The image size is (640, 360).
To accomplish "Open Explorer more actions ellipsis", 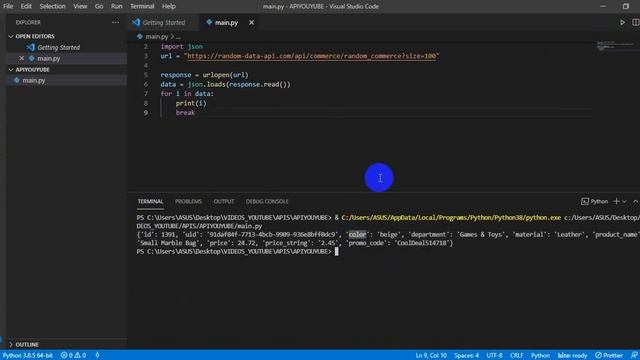I will (x=116, y=22).
